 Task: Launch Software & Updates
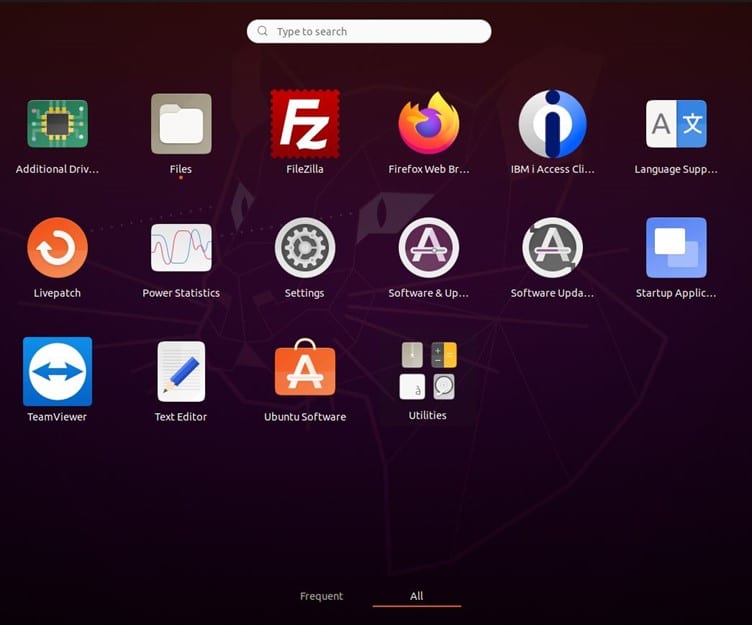pyautogui.click(x=428, y=248)
